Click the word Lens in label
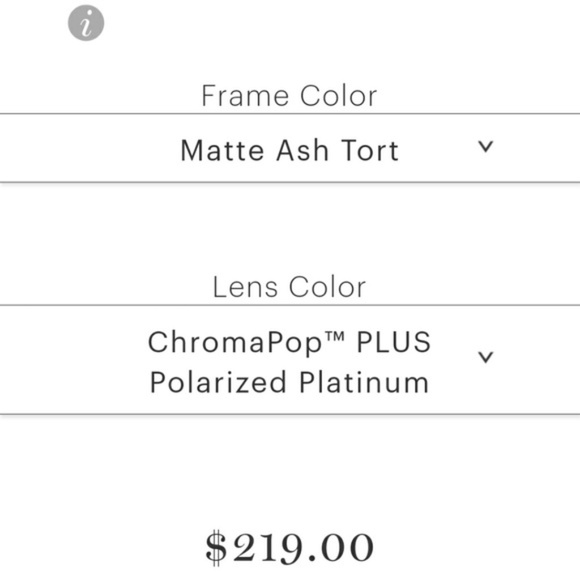This screenshot has width=580, height=580. [245, 287]
